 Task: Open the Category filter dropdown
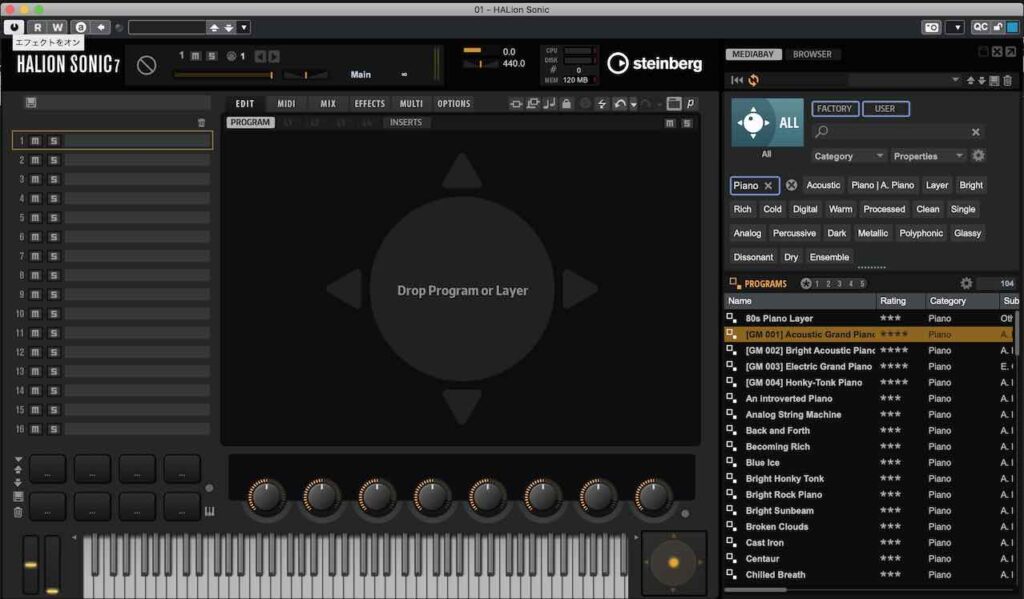click(849, 156)
